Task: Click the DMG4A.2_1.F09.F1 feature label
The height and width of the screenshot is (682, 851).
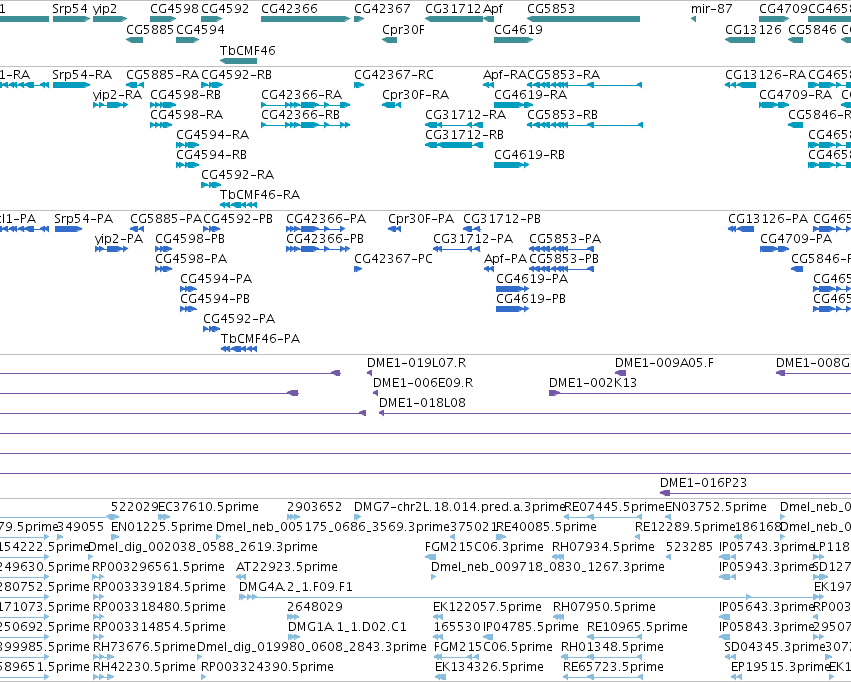Action: 296,587
